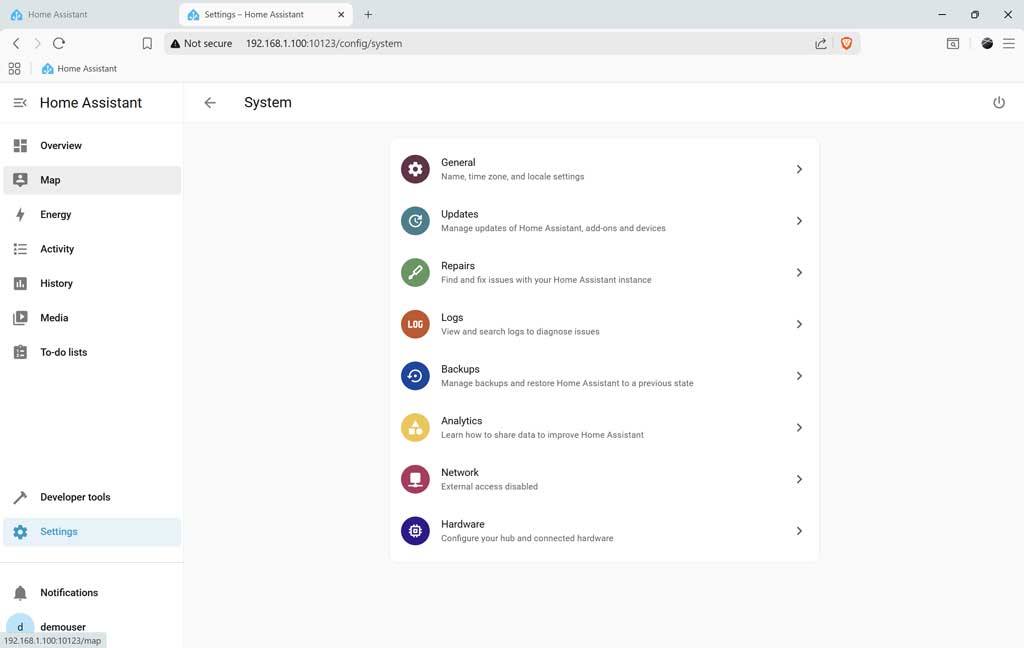The image size is (1024, 648).
Task: Click the green Repairs wrench icon
Action: (x=415, y=272)
